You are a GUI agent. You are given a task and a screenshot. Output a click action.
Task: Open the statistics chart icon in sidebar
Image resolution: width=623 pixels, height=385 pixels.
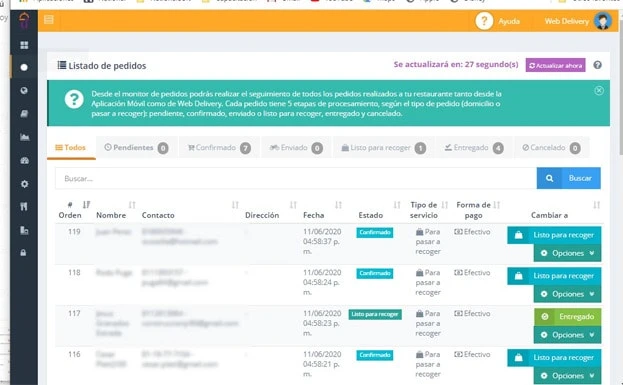pos(24,137)
